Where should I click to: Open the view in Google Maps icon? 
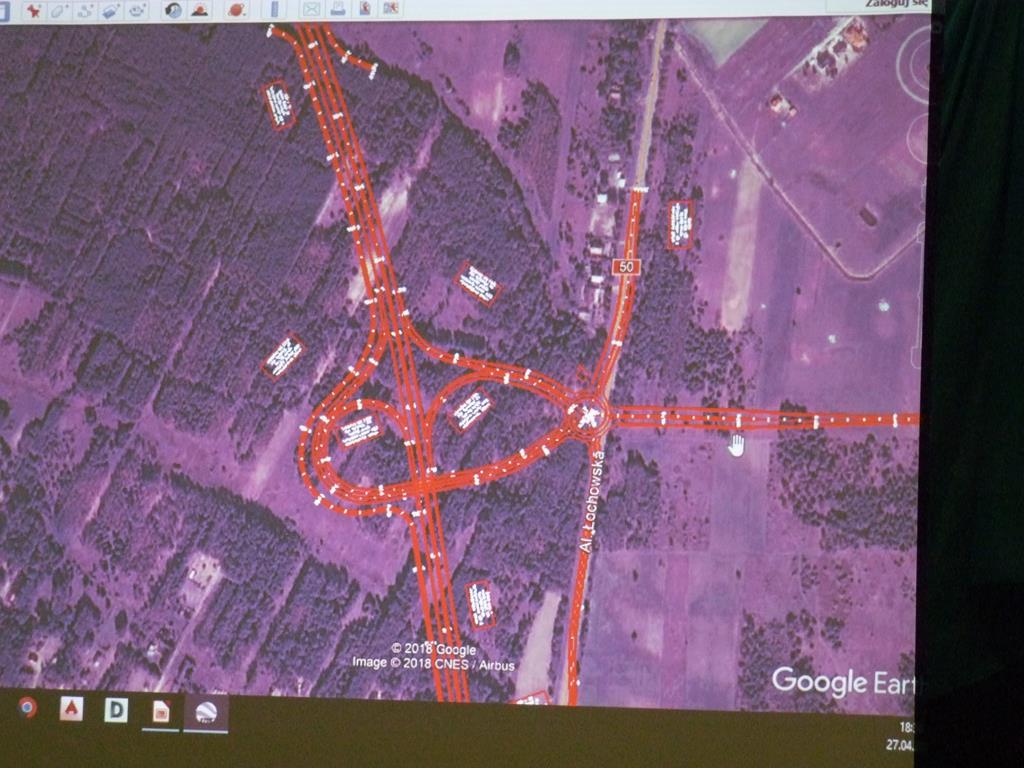pos(391,8)
